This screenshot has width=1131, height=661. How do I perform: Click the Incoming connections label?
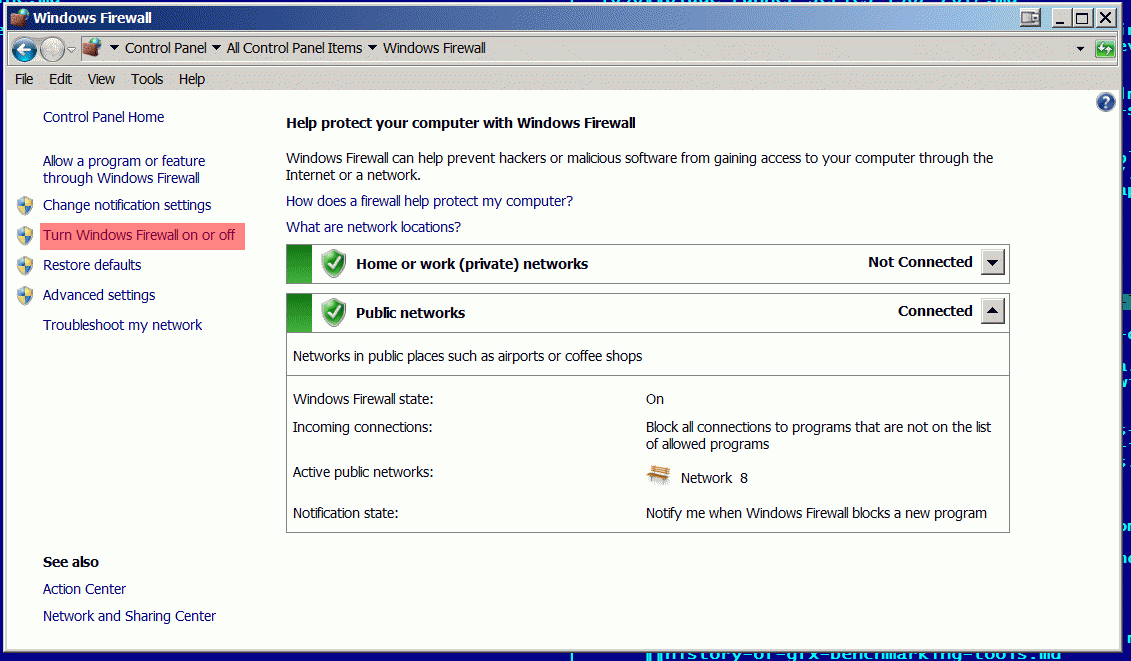click(x=362, y=427)
